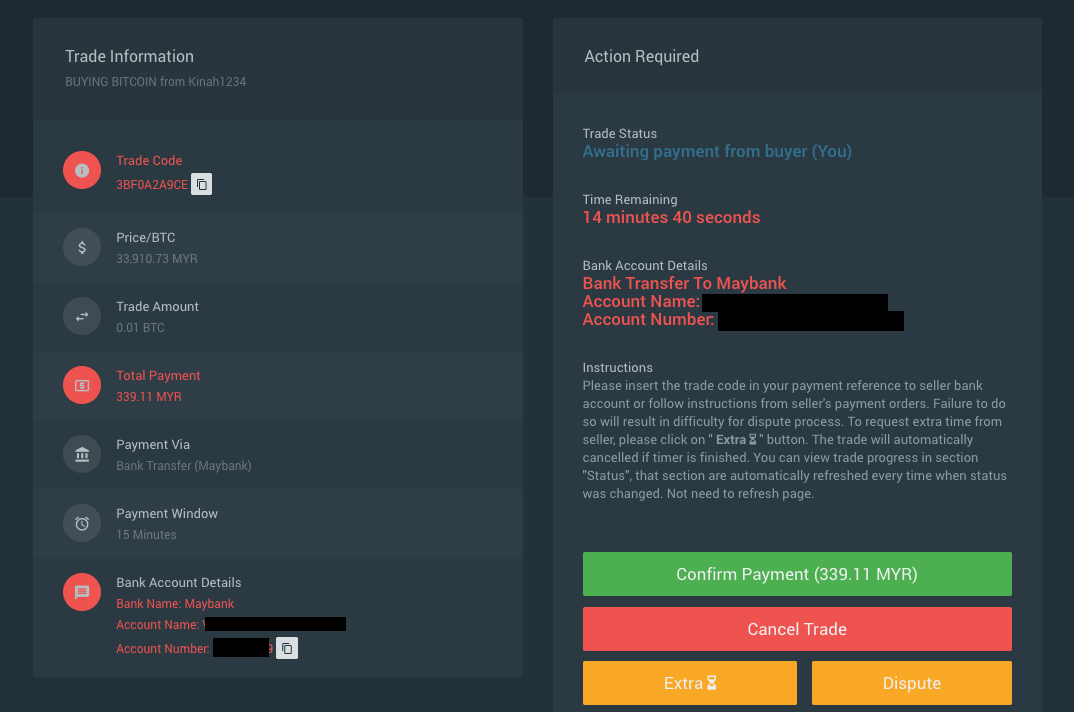Click the Trade Status label
Viewport: 1074px width, 712px height.
pos(620,134)
